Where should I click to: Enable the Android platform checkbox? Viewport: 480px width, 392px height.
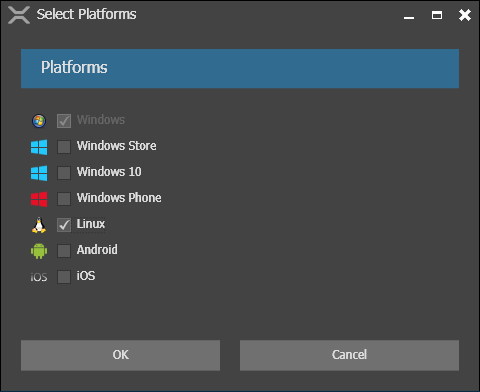(x=64, y=251)
